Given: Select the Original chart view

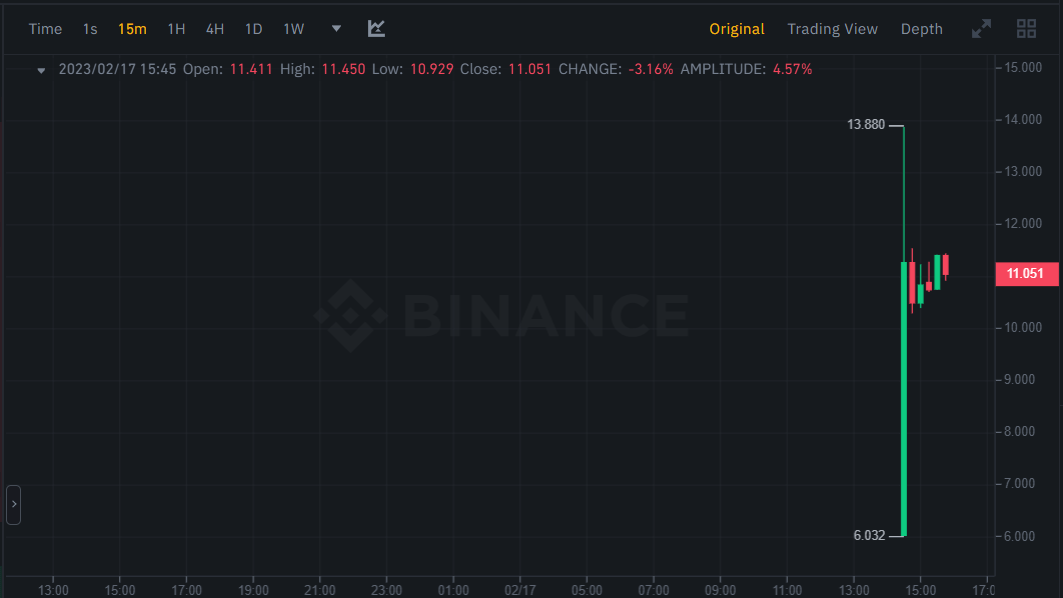Looking at the screenshot, I should click(x=737, y=29).
